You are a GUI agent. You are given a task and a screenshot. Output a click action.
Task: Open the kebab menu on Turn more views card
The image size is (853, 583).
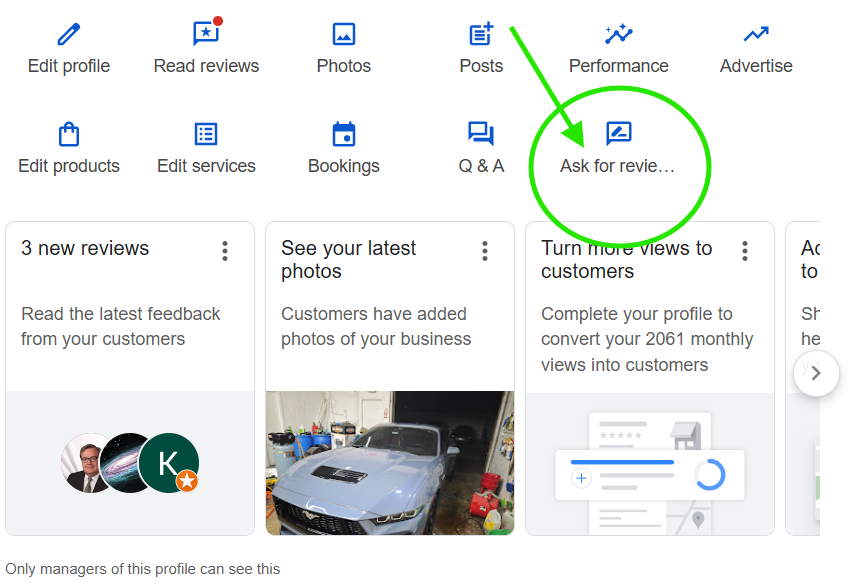(x=745, y=251)
